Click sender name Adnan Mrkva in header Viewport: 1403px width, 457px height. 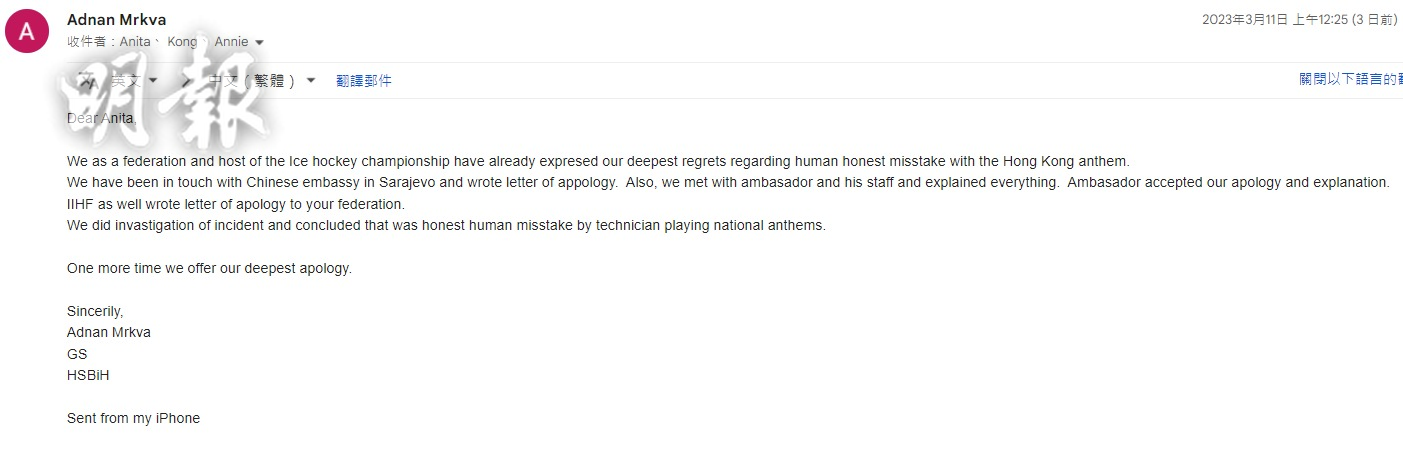(x=116, y=20)
